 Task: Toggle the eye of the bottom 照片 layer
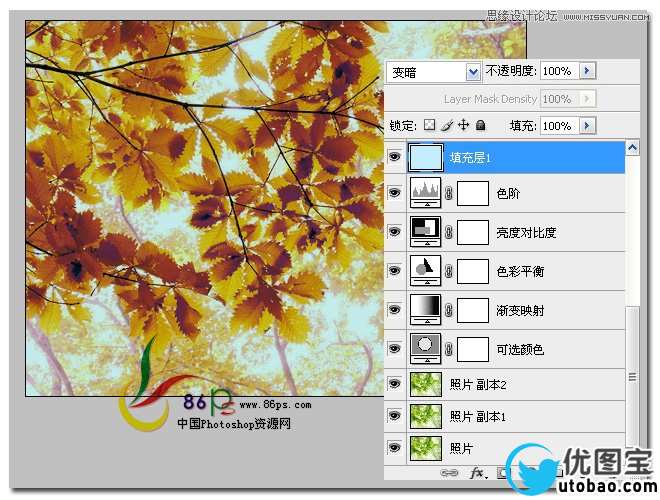coord(394,447)
